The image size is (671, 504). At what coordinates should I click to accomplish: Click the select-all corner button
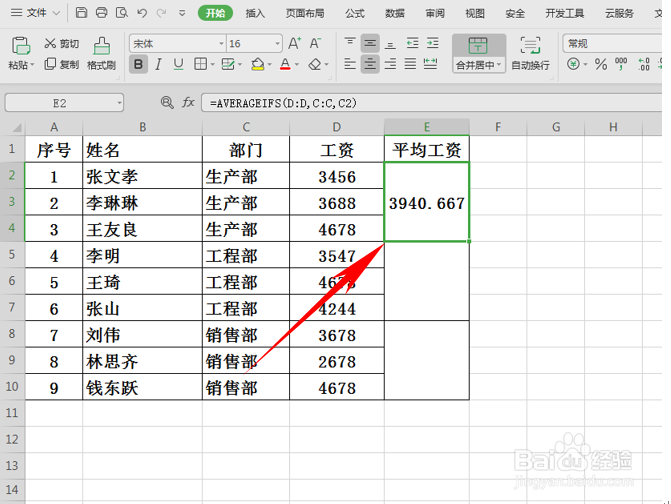click(13, 127)
